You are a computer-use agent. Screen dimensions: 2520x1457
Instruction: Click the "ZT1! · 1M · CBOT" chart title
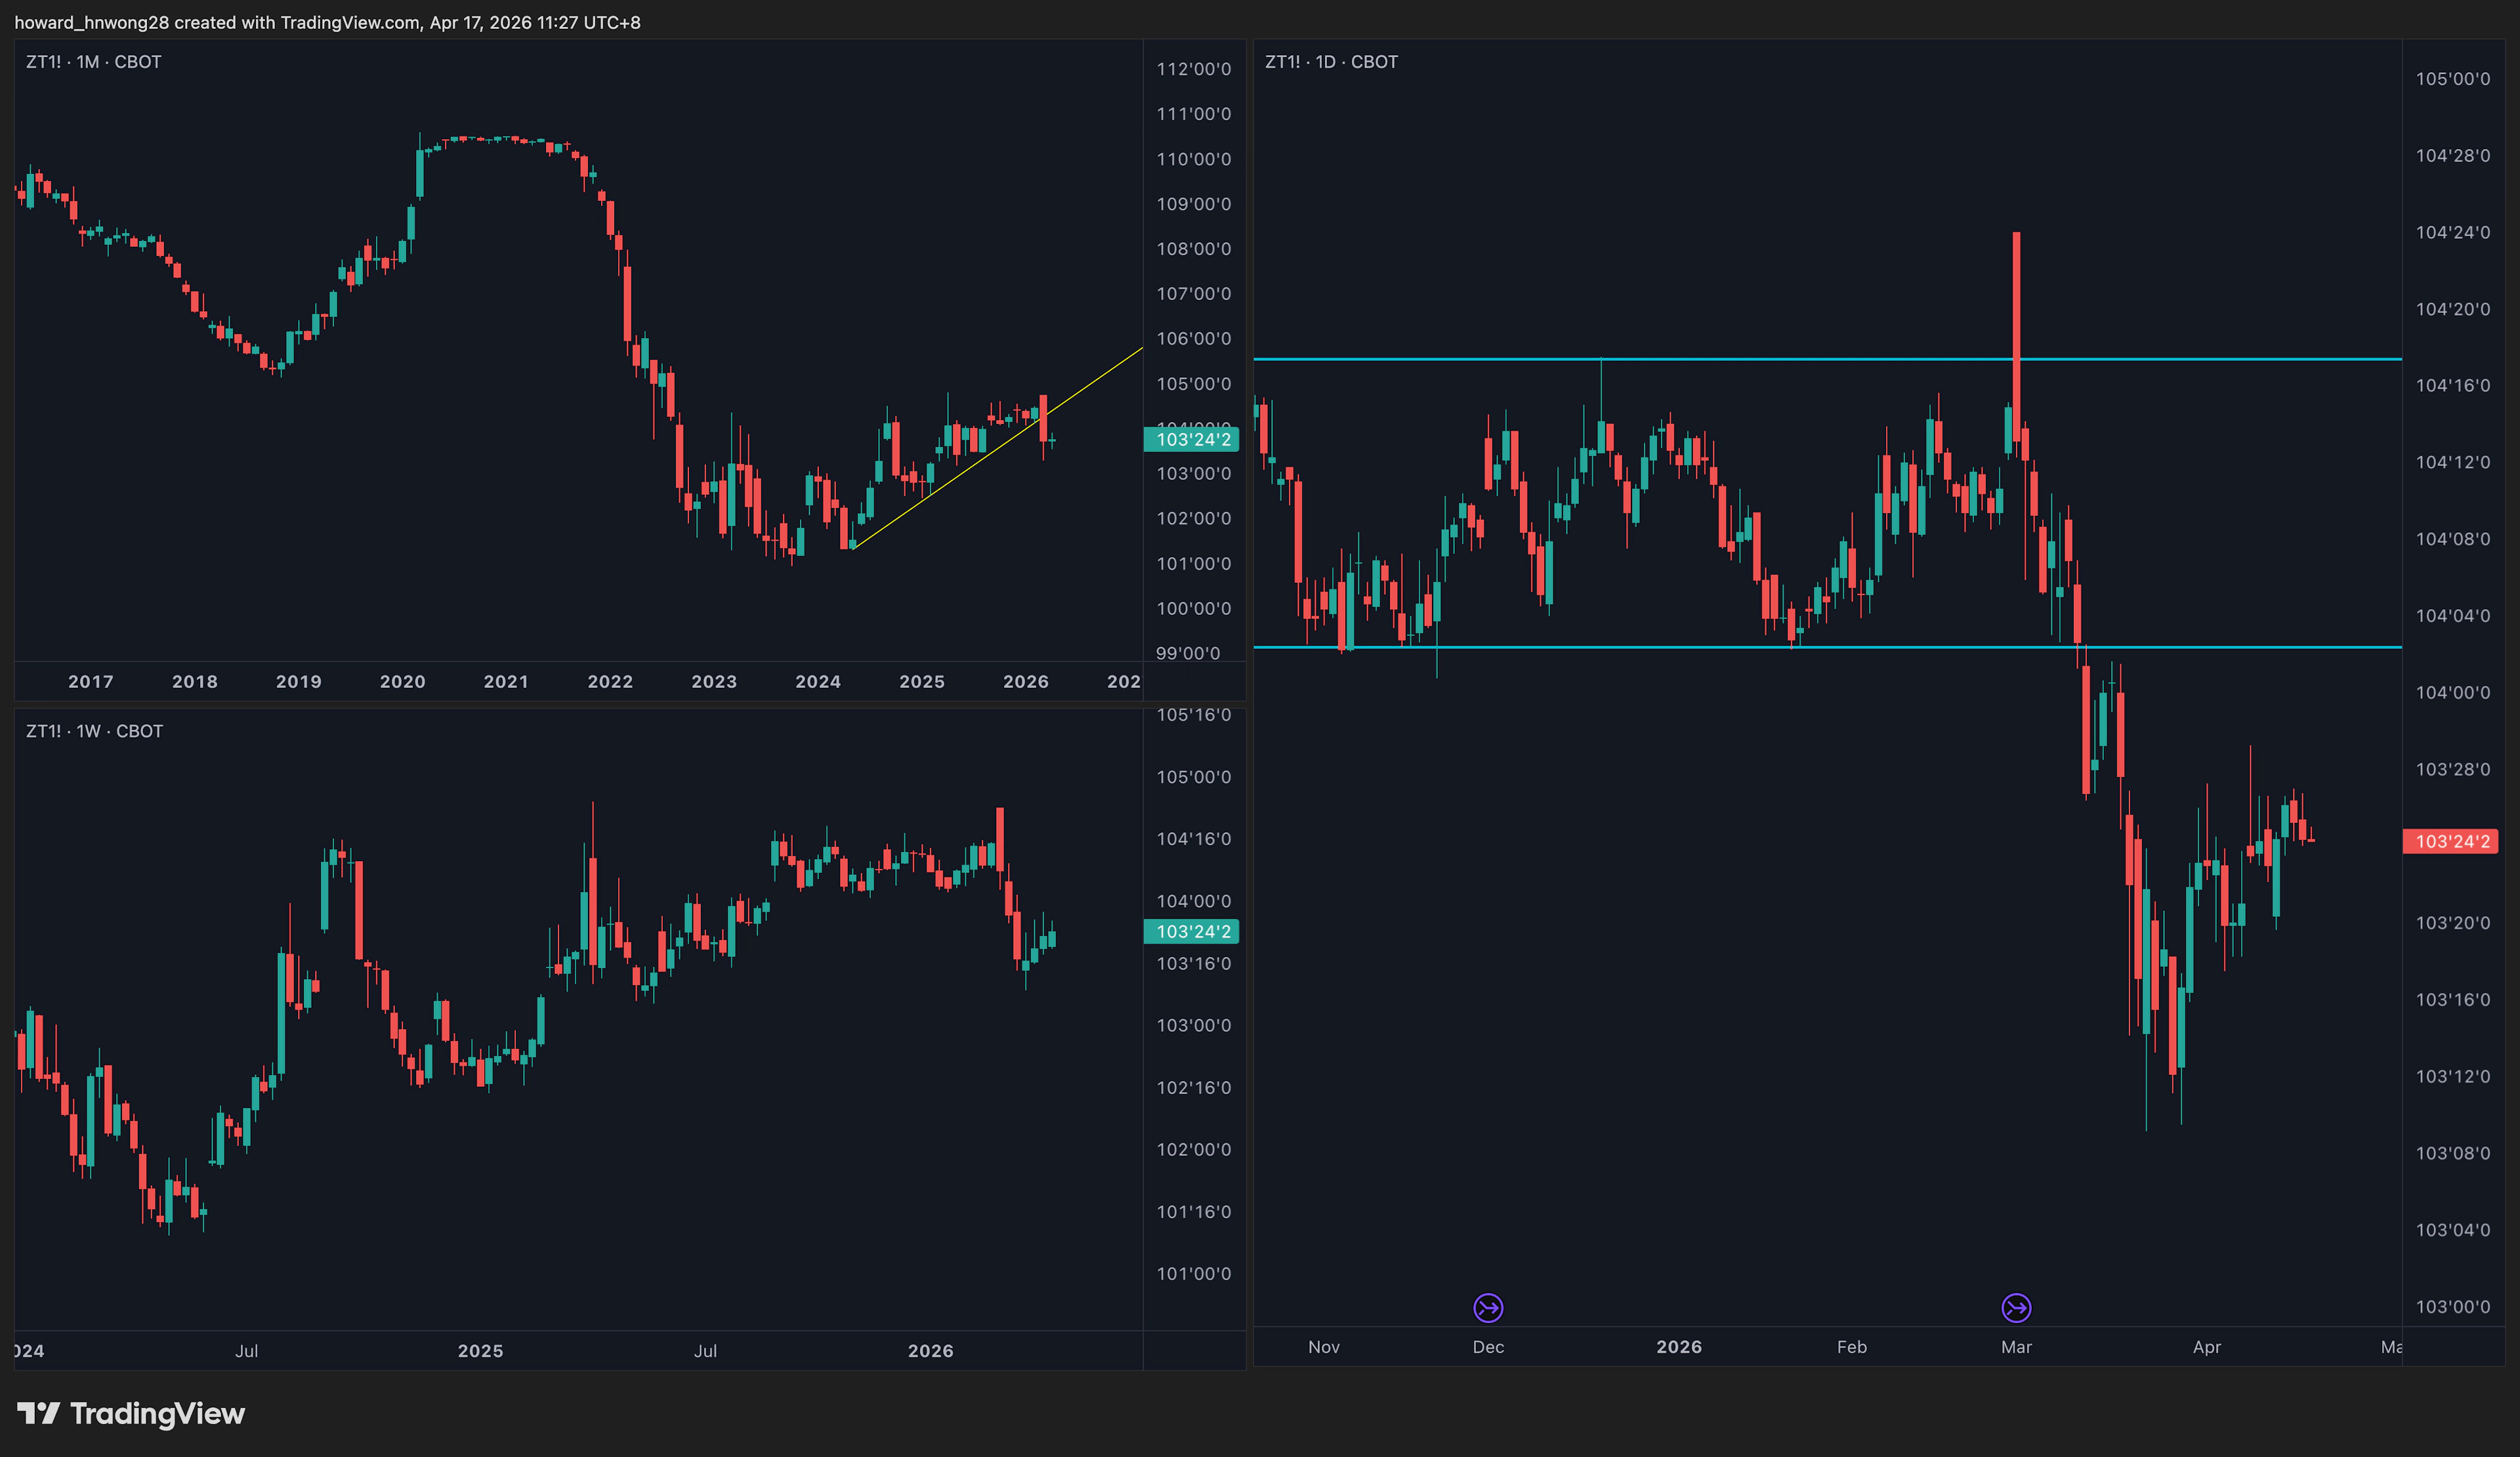tap(94, 62)
